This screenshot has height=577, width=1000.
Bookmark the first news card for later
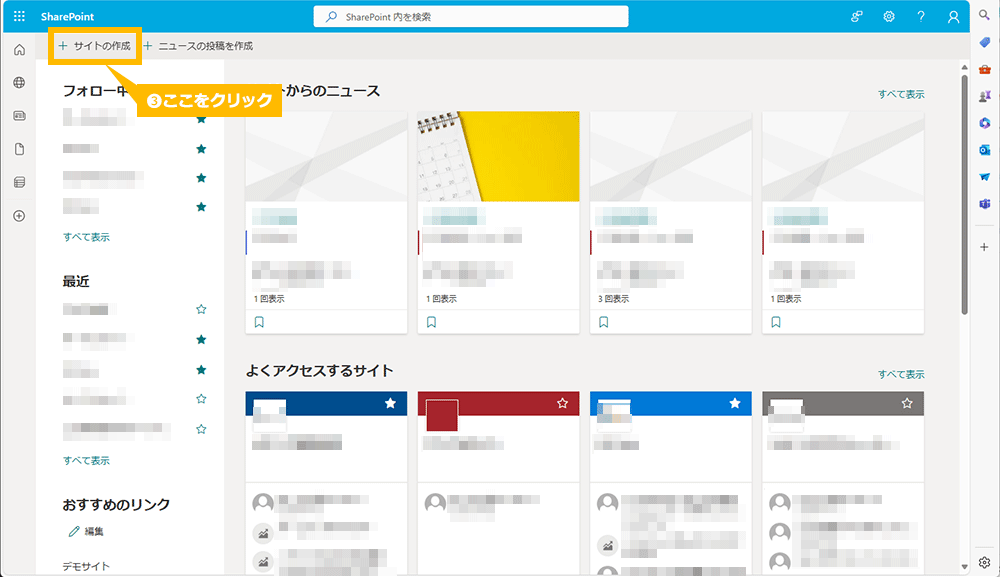(259, 322)
